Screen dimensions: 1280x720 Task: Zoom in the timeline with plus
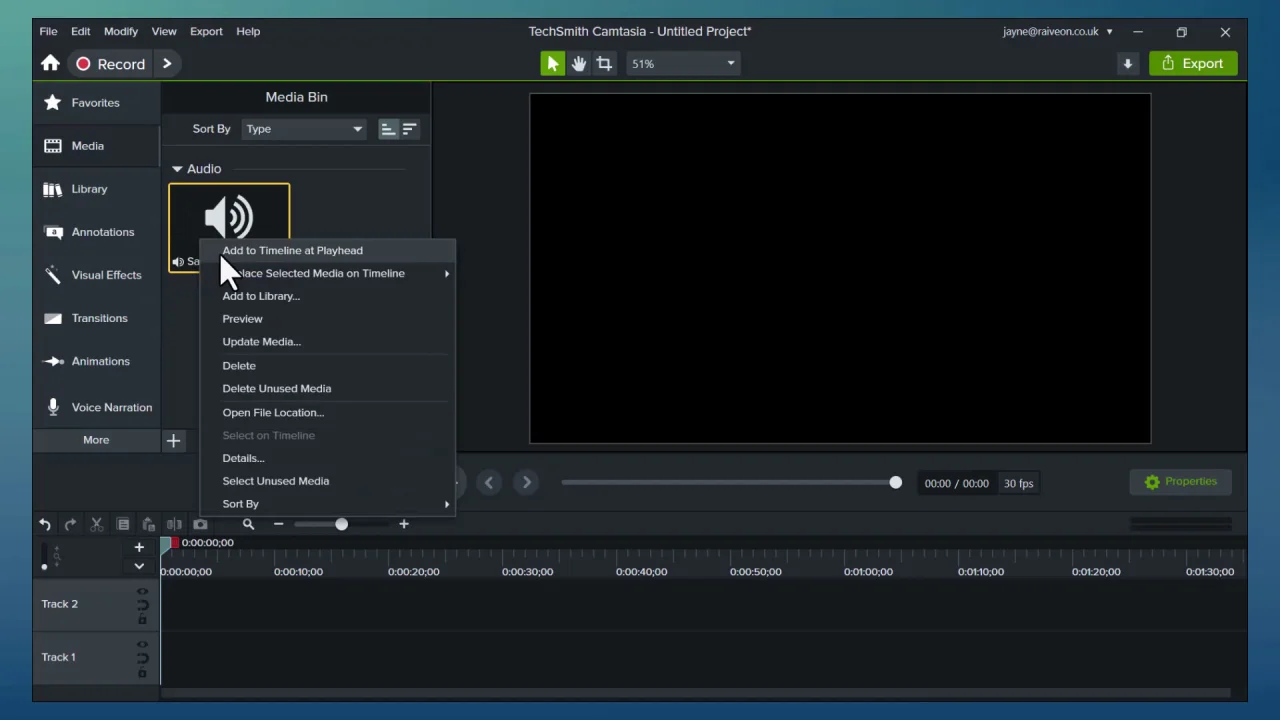(404, 524)
